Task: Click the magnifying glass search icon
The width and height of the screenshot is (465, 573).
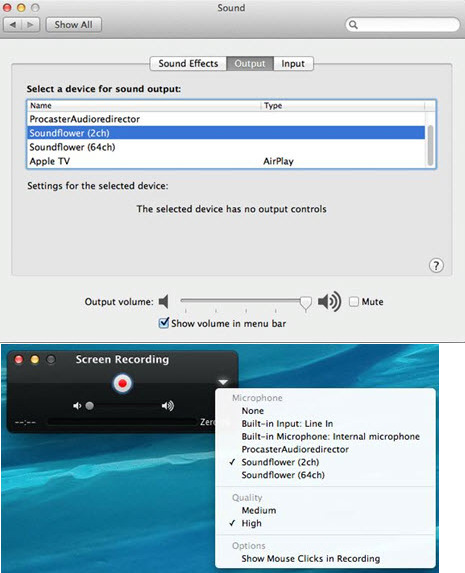Action: pos(353,24)
